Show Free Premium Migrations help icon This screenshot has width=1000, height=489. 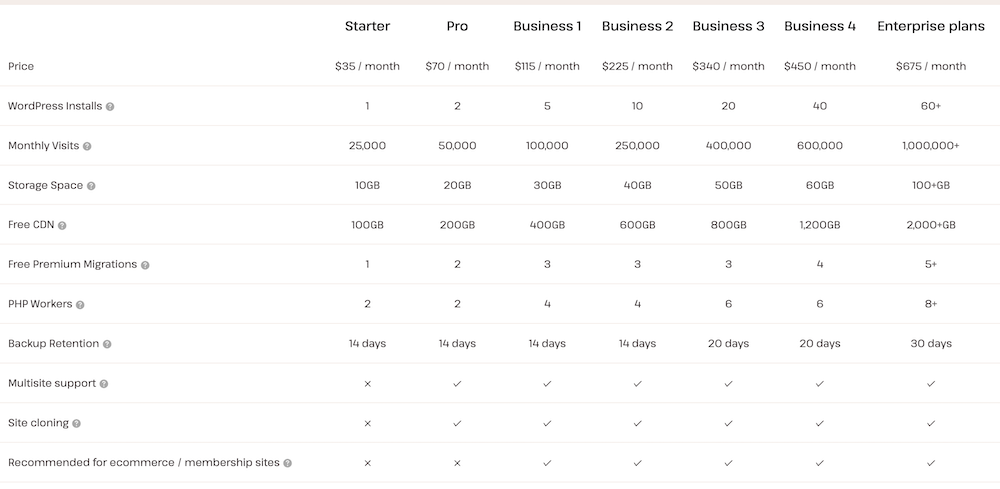145,265
